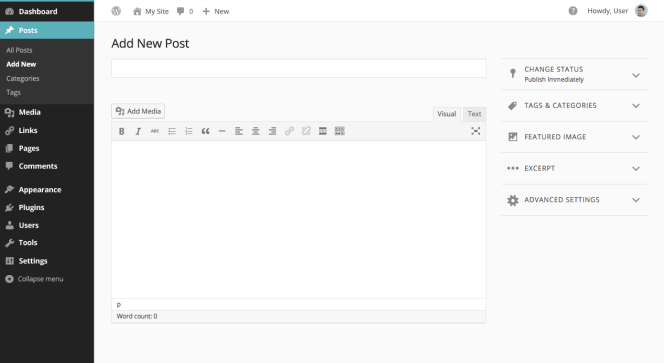664x363 pixels.
Task: Click the 'Word count: 0' text
Action: click(137, 316)
